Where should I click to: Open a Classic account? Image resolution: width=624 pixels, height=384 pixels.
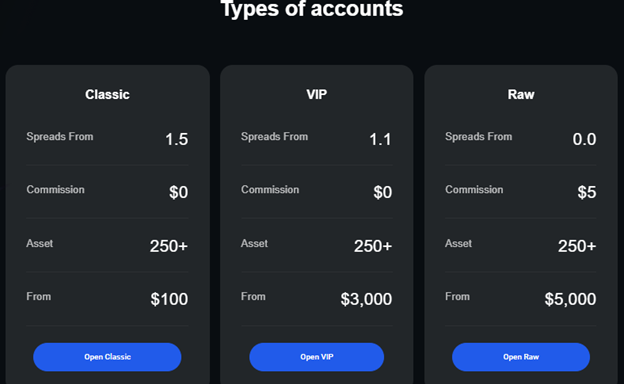coord(107,357)
